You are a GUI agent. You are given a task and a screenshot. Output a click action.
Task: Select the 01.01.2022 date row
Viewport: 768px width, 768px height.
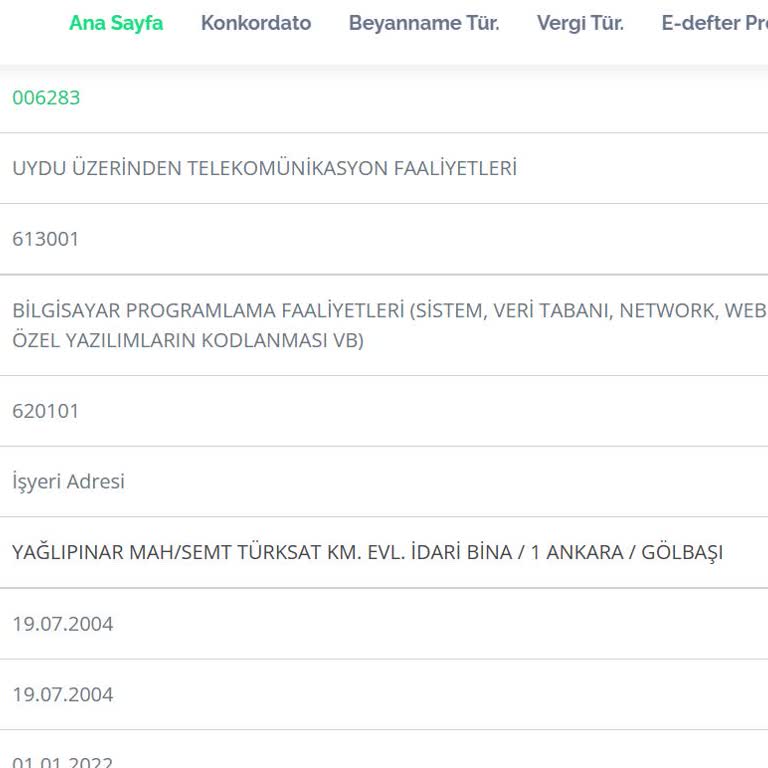tap(63, 760)
